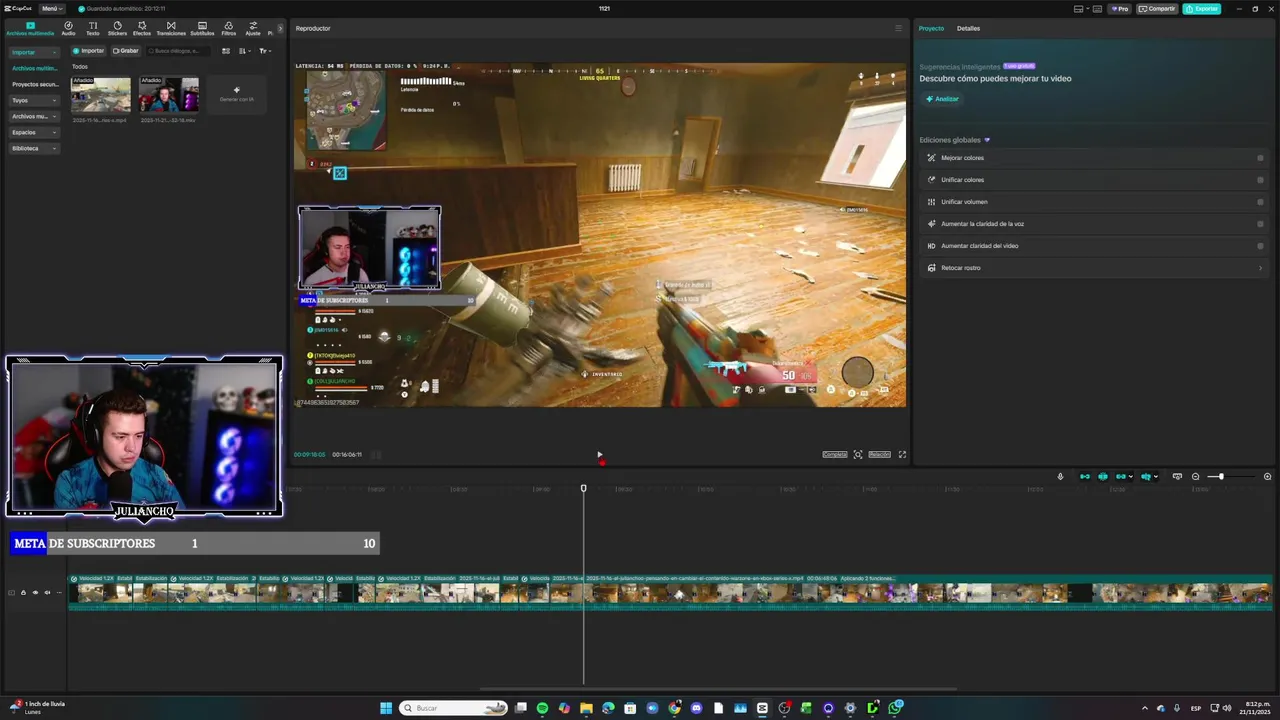Toggle main track magnet icon
The image size is (1280, 720).
coord(1085,476)
